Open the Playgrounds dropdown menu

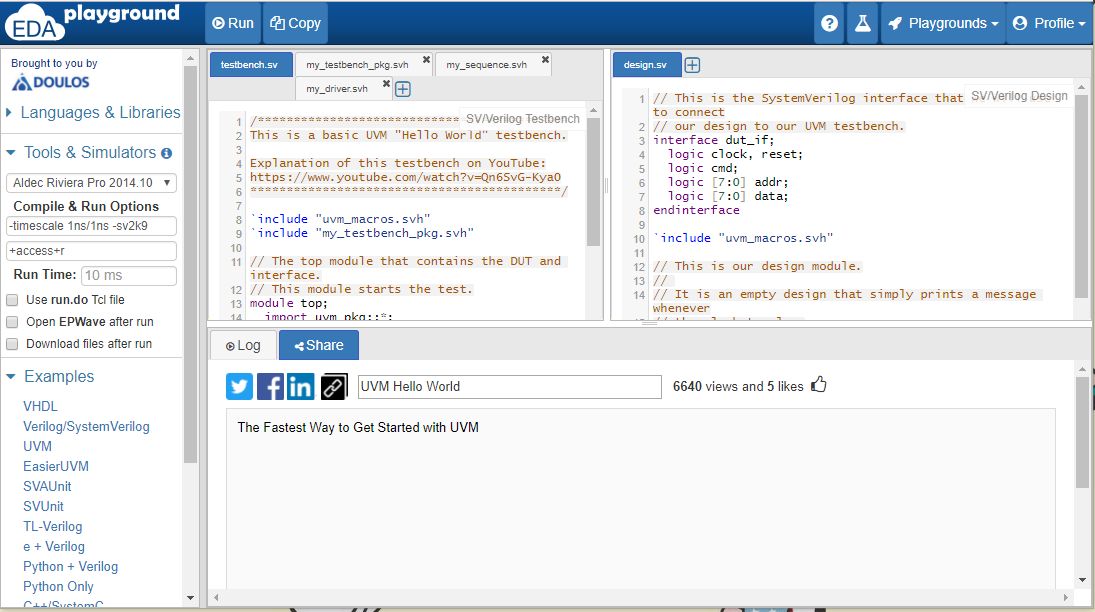pyautogui.click(x=943, y=22)
